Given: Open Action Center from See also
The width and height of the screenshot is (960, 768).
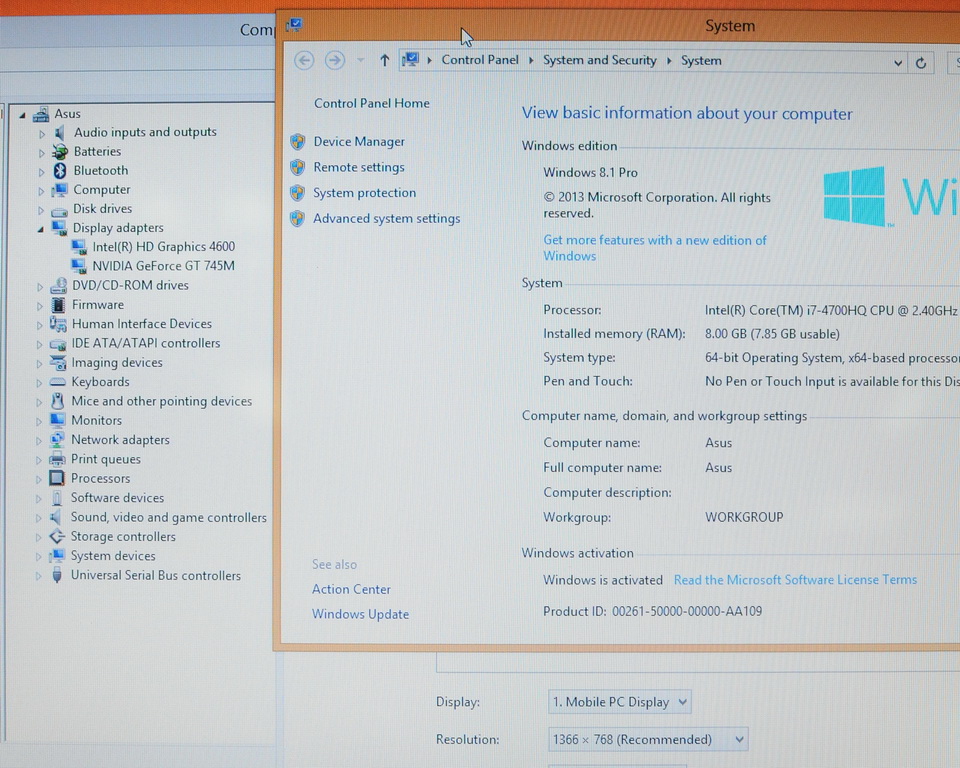Looking at the screenshot, I should point(351,589).
